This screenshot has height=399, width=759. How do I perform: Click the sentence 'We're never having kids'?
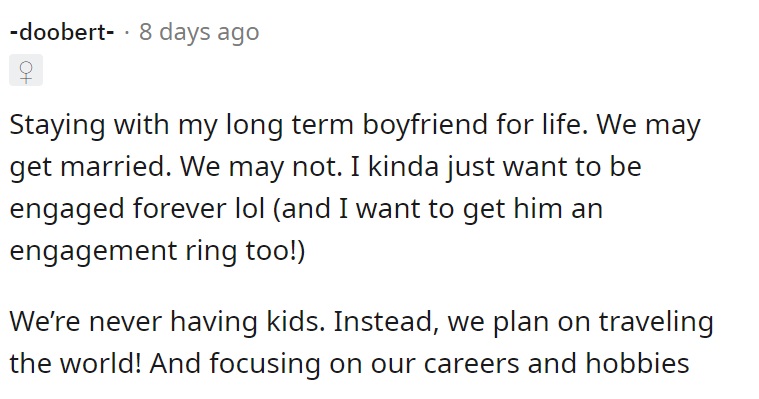click(x=166, y=322)
